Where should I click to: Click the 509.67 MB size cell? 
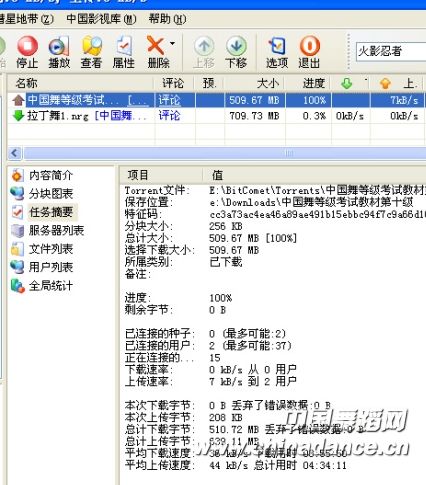(254, 100)
